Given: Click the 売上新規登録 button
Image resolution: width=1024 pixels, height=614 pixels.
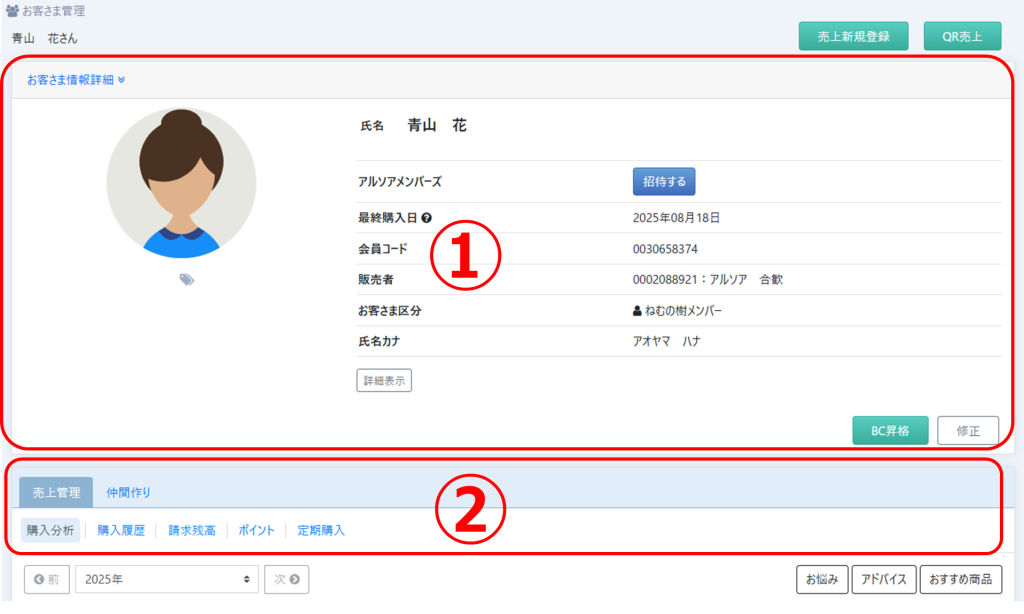Looking at the screenshot, I should click(853, 36).
